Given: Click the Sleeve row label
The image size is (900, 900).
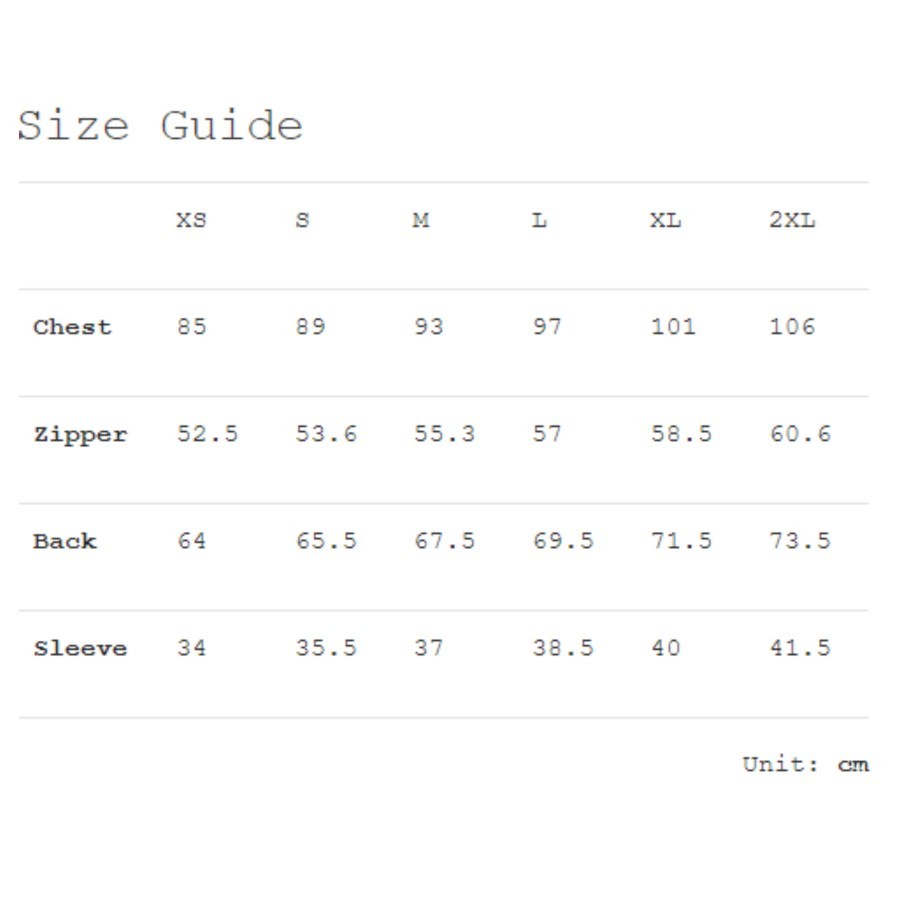Looking at the screenshot, I should 80,648.
